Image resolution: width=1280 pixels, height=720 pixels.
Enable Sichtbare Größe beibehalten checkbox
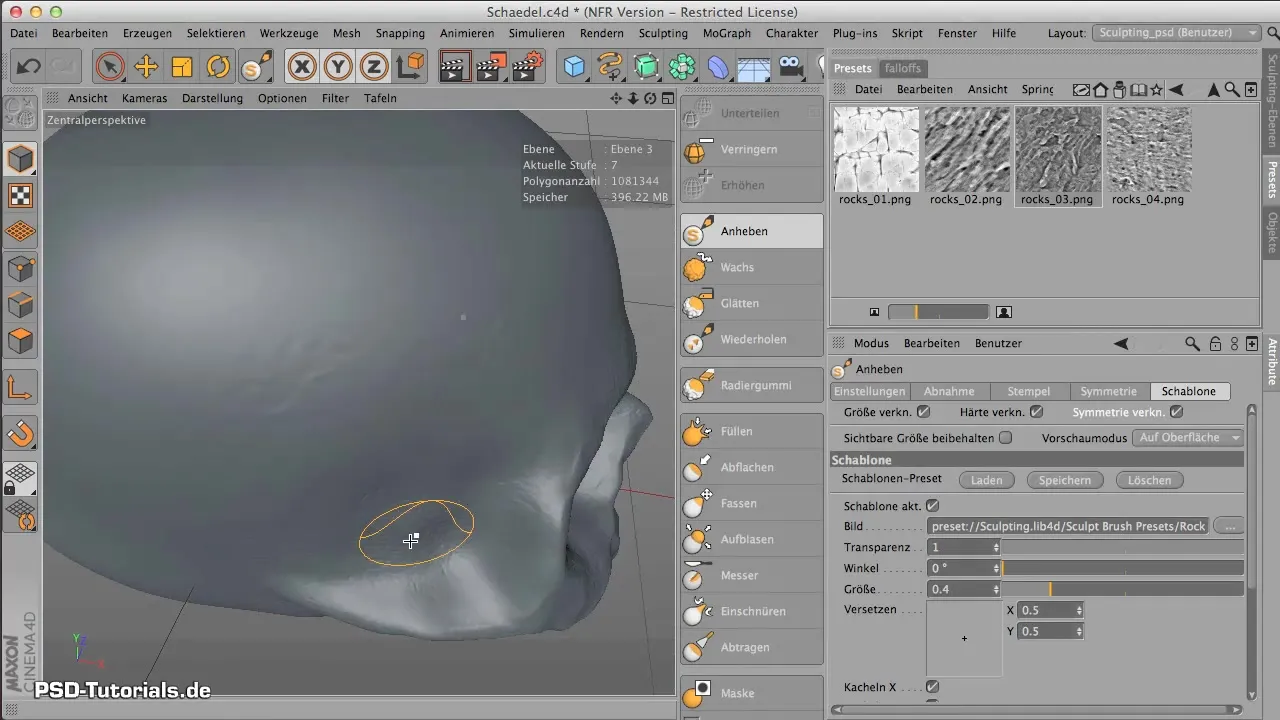point(1006,438)
